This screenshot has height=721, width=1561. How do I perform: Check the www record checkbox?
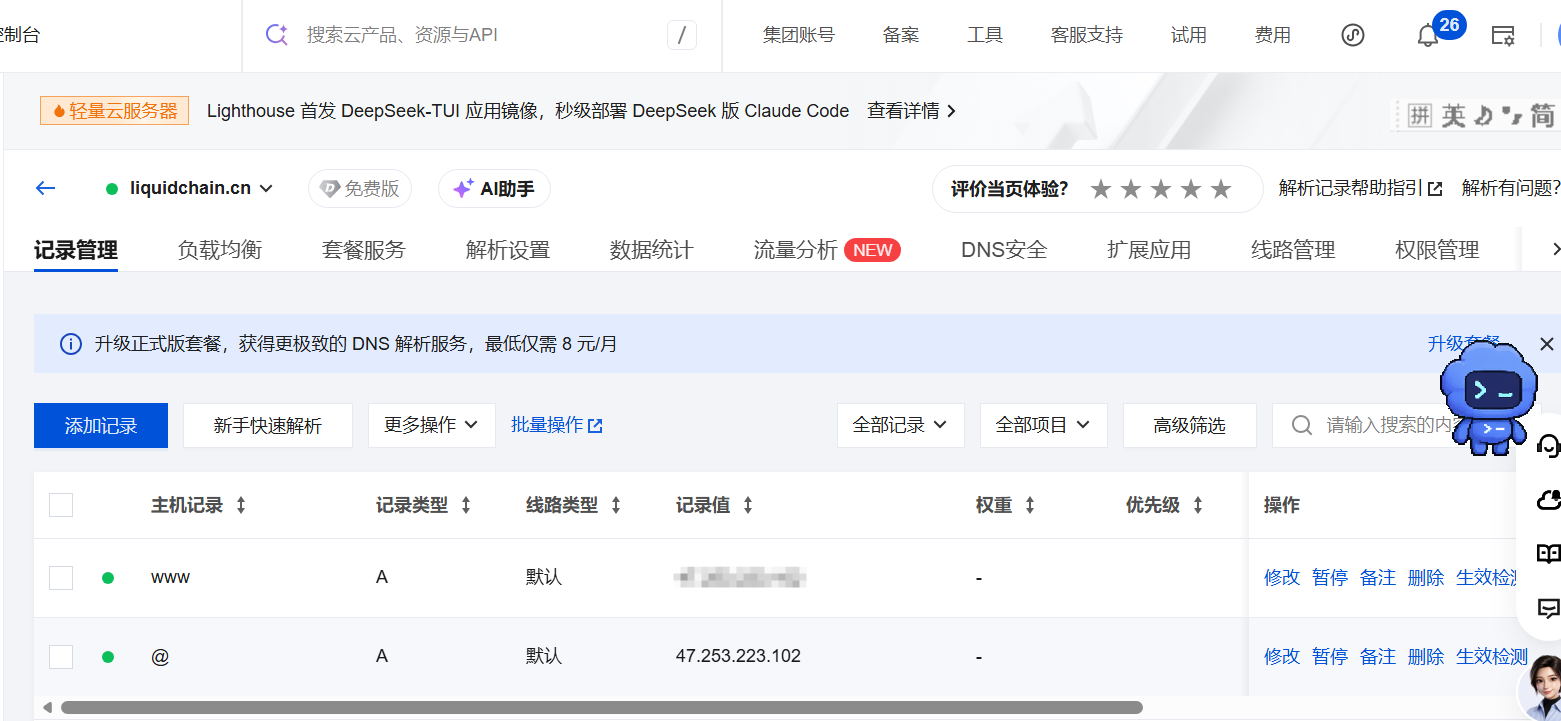click(x=61, y=577)
